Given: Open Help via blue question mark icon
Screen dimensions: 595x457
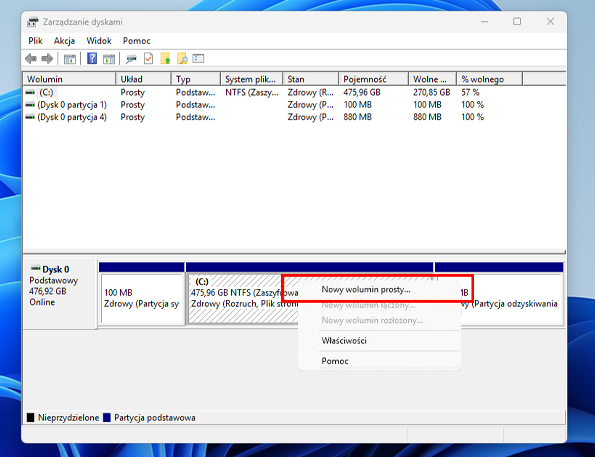Looking at the screenshot, I should coord(92,58).
